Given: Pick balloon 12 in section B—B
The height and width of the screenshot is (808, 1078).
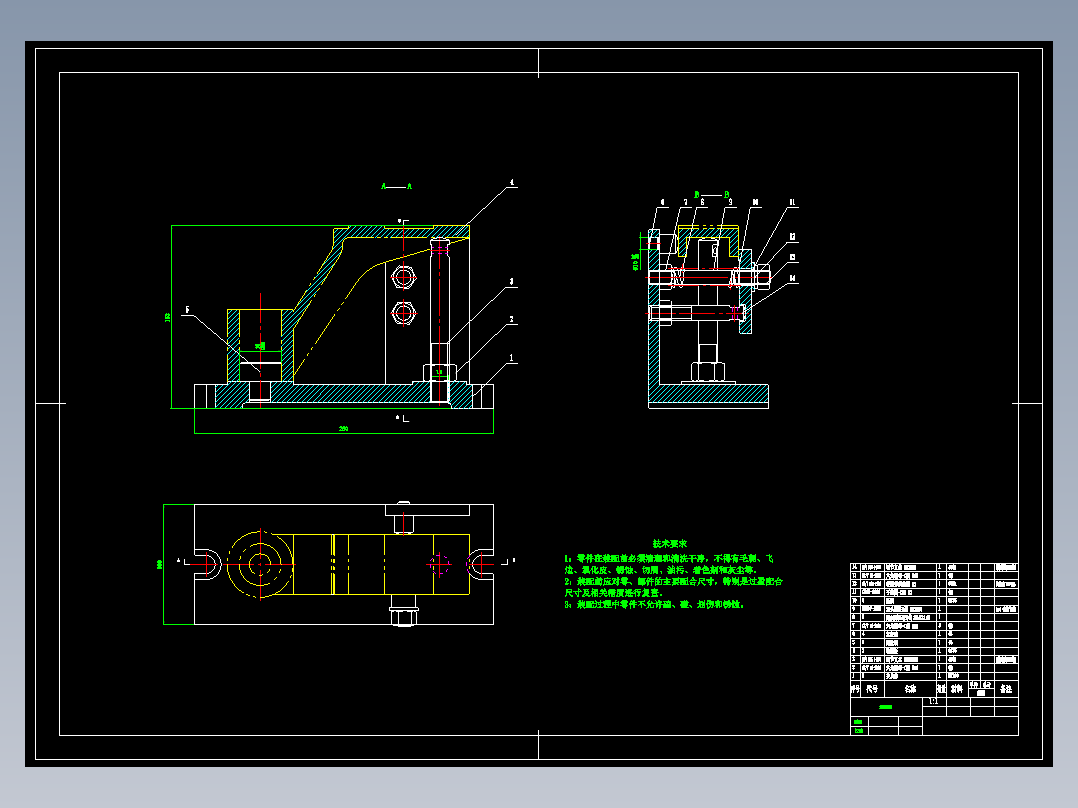Looking at the screenshot, I should [x=792, y=237].
